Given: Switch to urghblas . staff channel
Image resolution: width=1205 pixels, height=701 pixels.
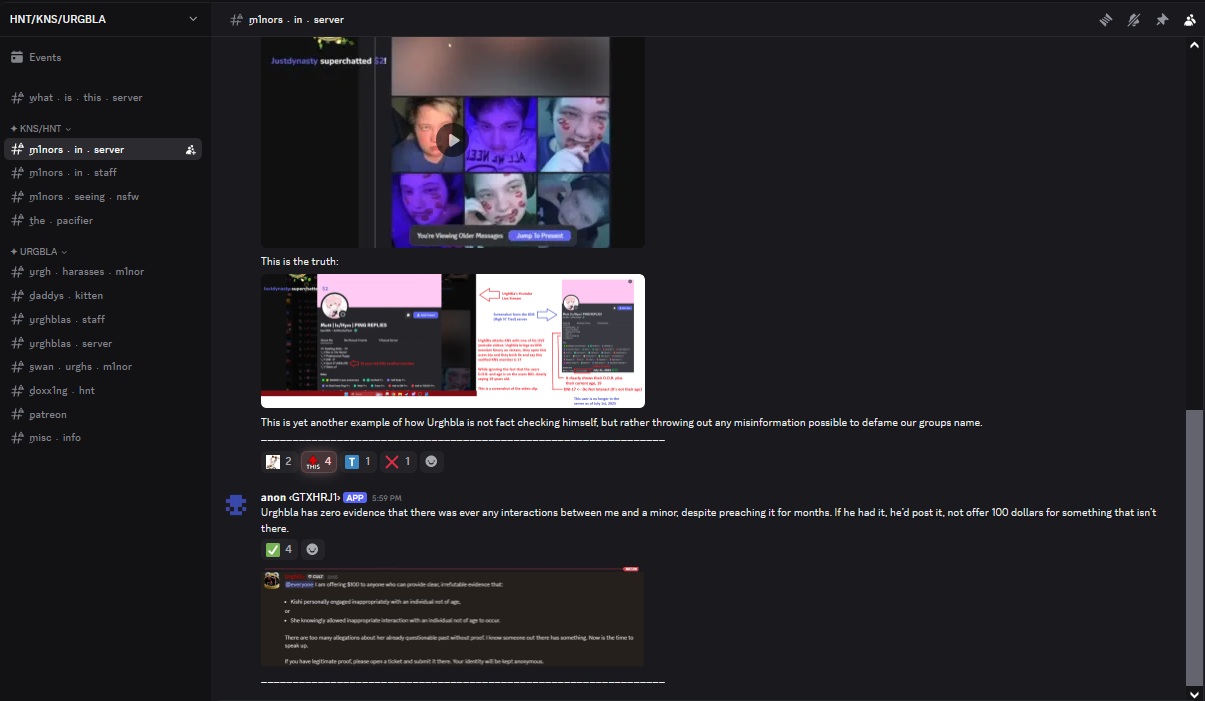Looking at the screenshot, I should pos(104,319).
